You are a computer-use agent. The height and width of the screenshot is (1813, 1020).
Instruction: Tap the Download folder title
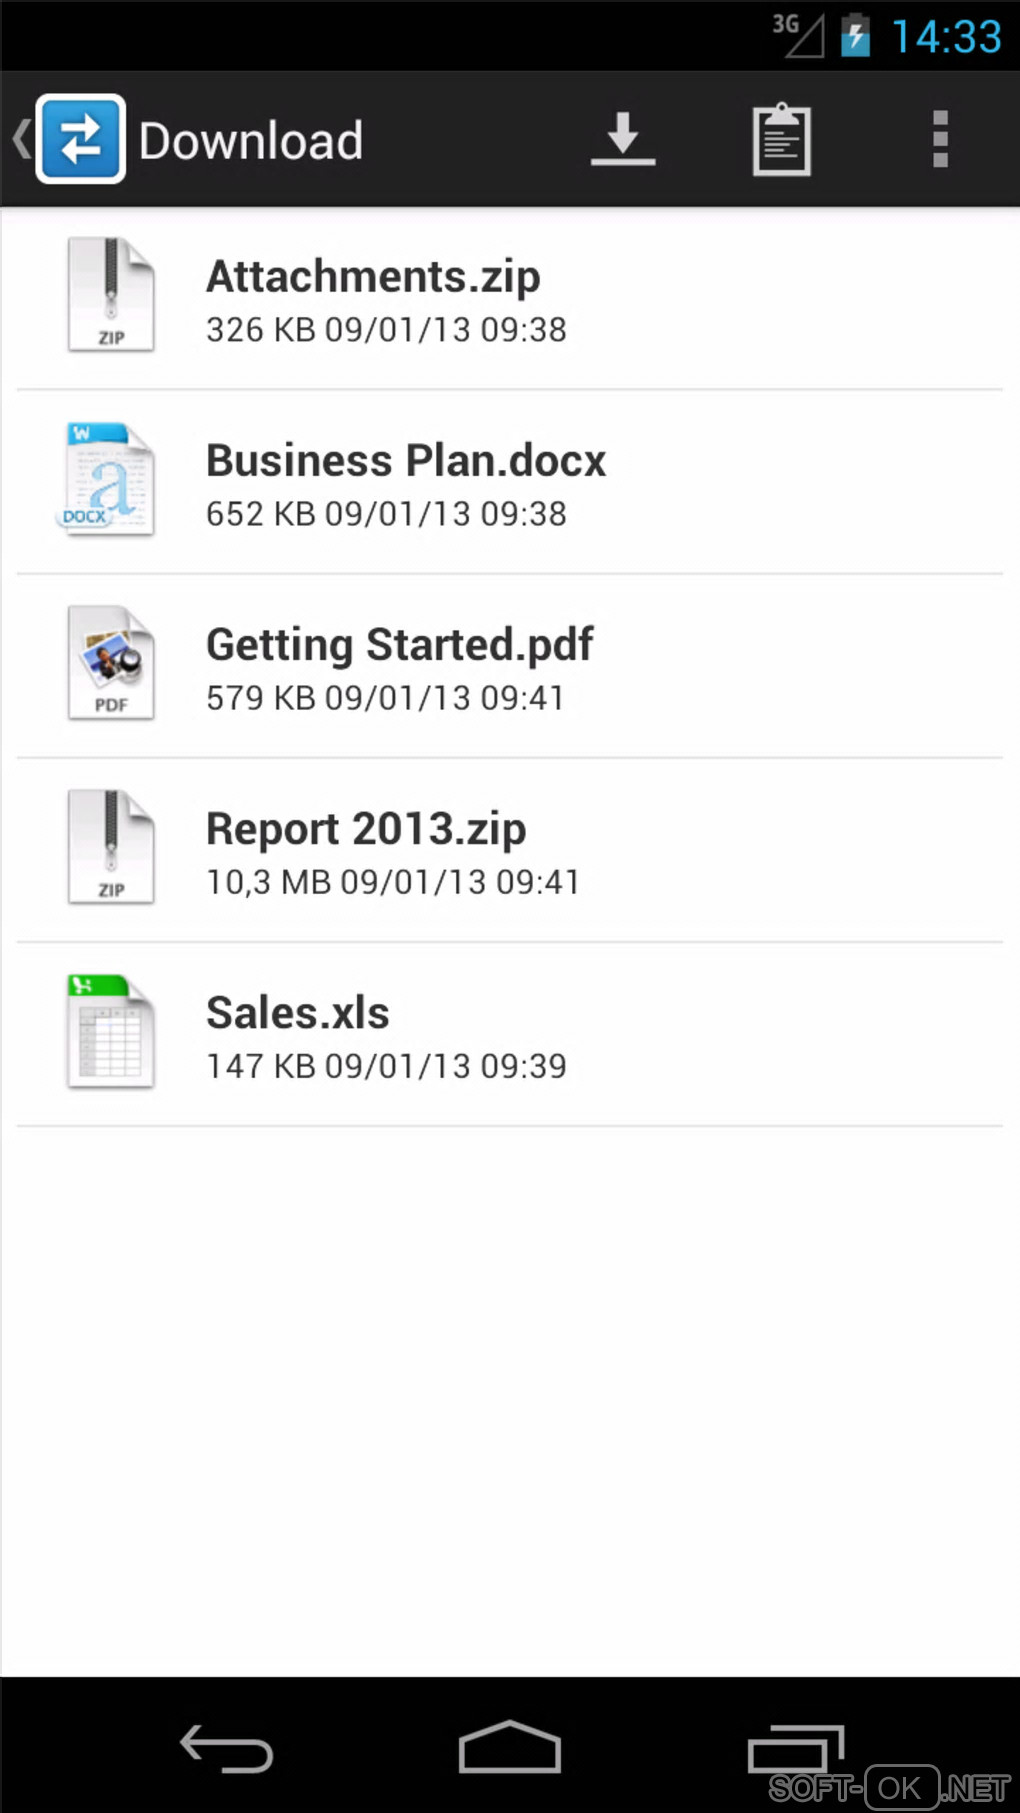[251, 141]
